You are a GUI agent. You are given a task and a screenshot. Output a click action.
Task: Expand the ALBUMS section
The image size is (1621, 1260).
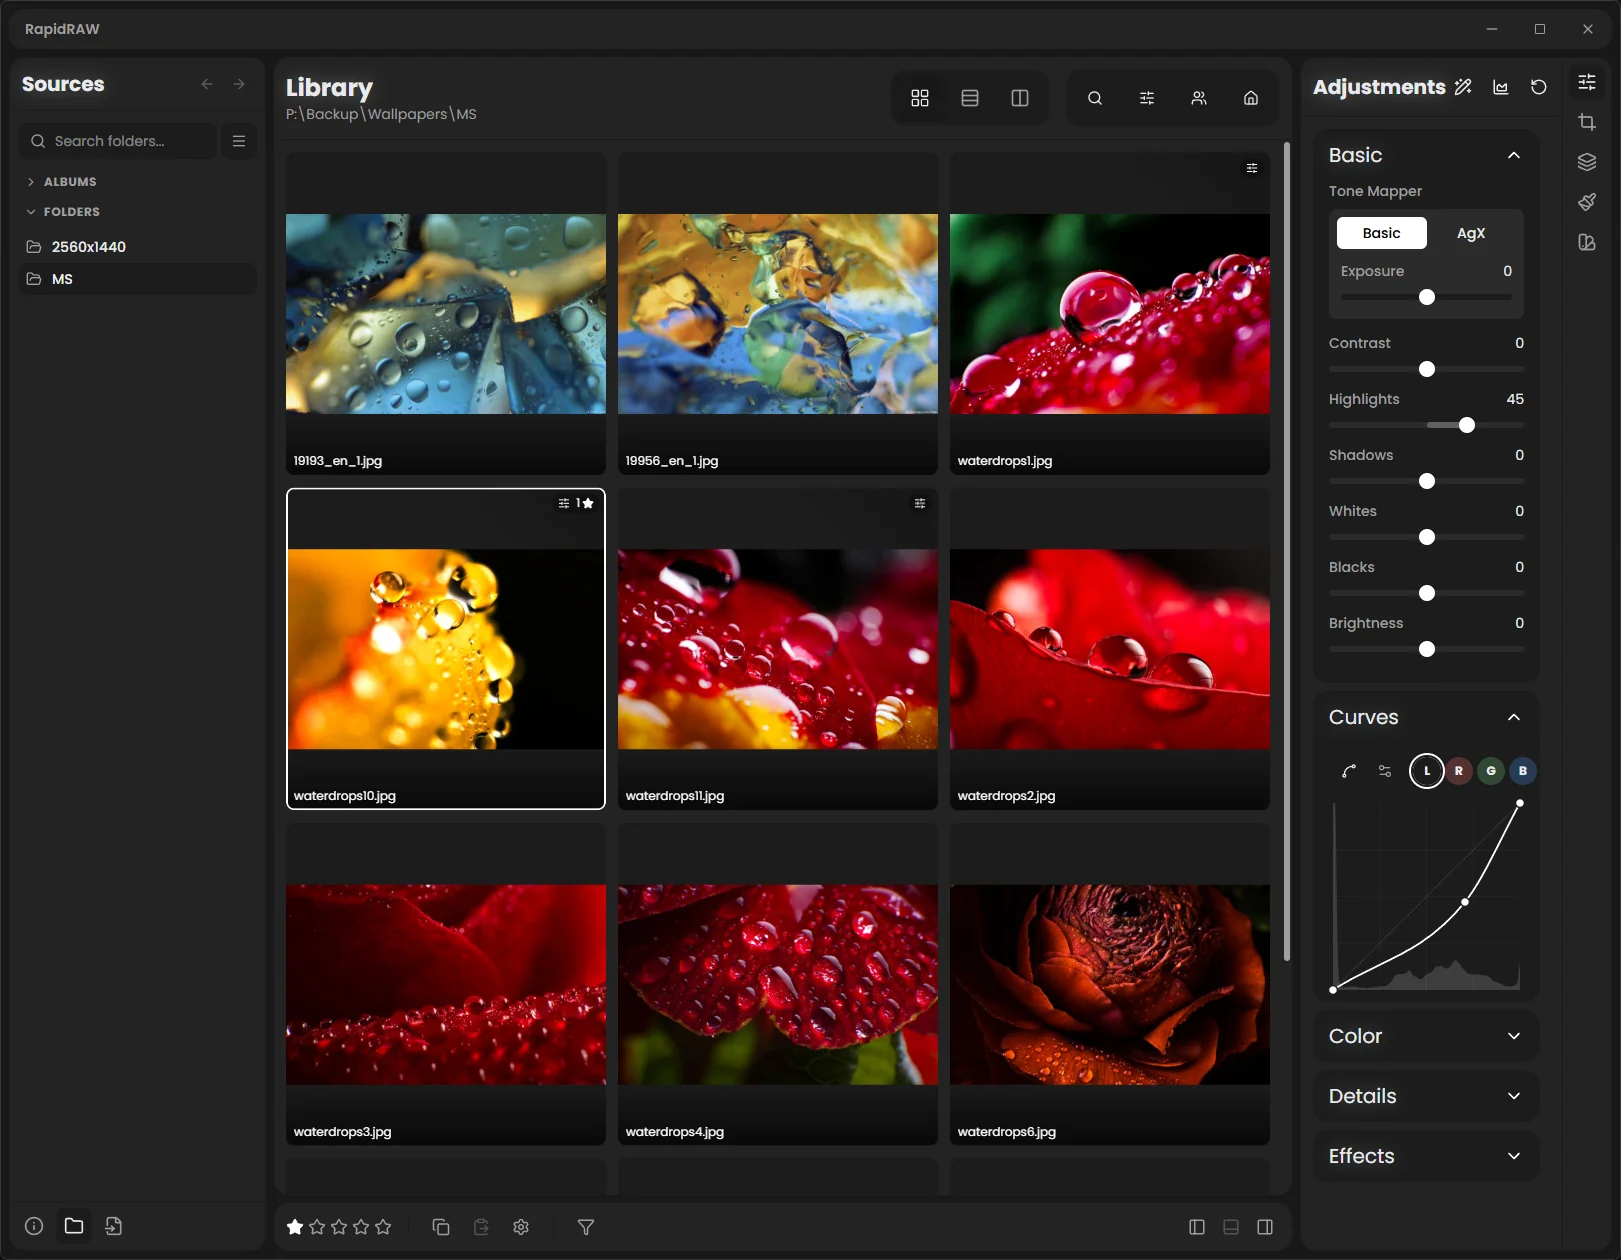pos(62,182)
